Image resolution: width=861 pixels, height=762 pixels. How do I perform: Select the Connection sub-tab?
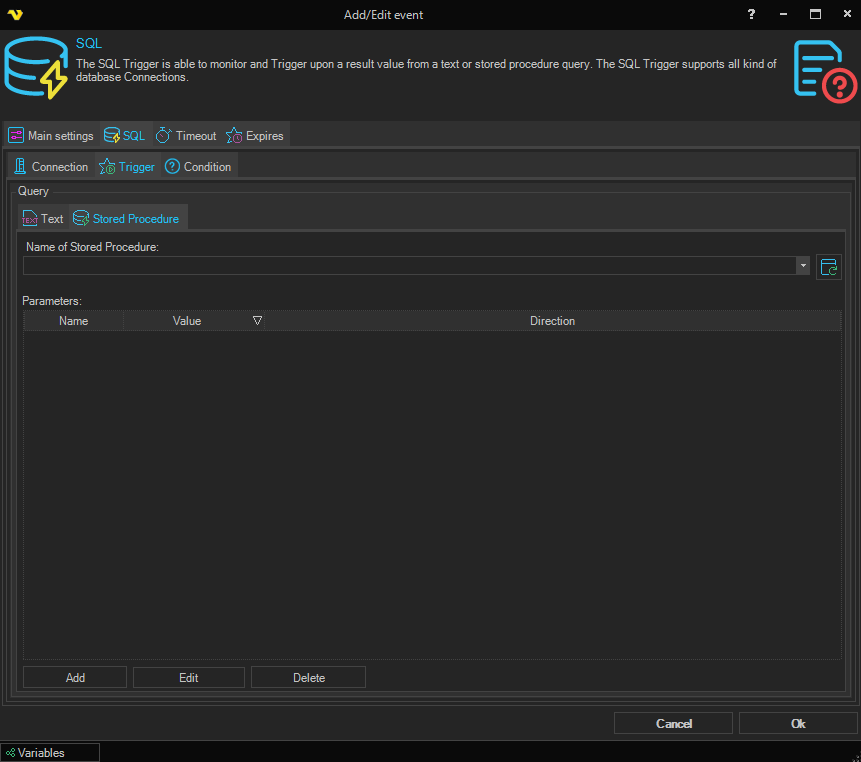coord(51,167)
